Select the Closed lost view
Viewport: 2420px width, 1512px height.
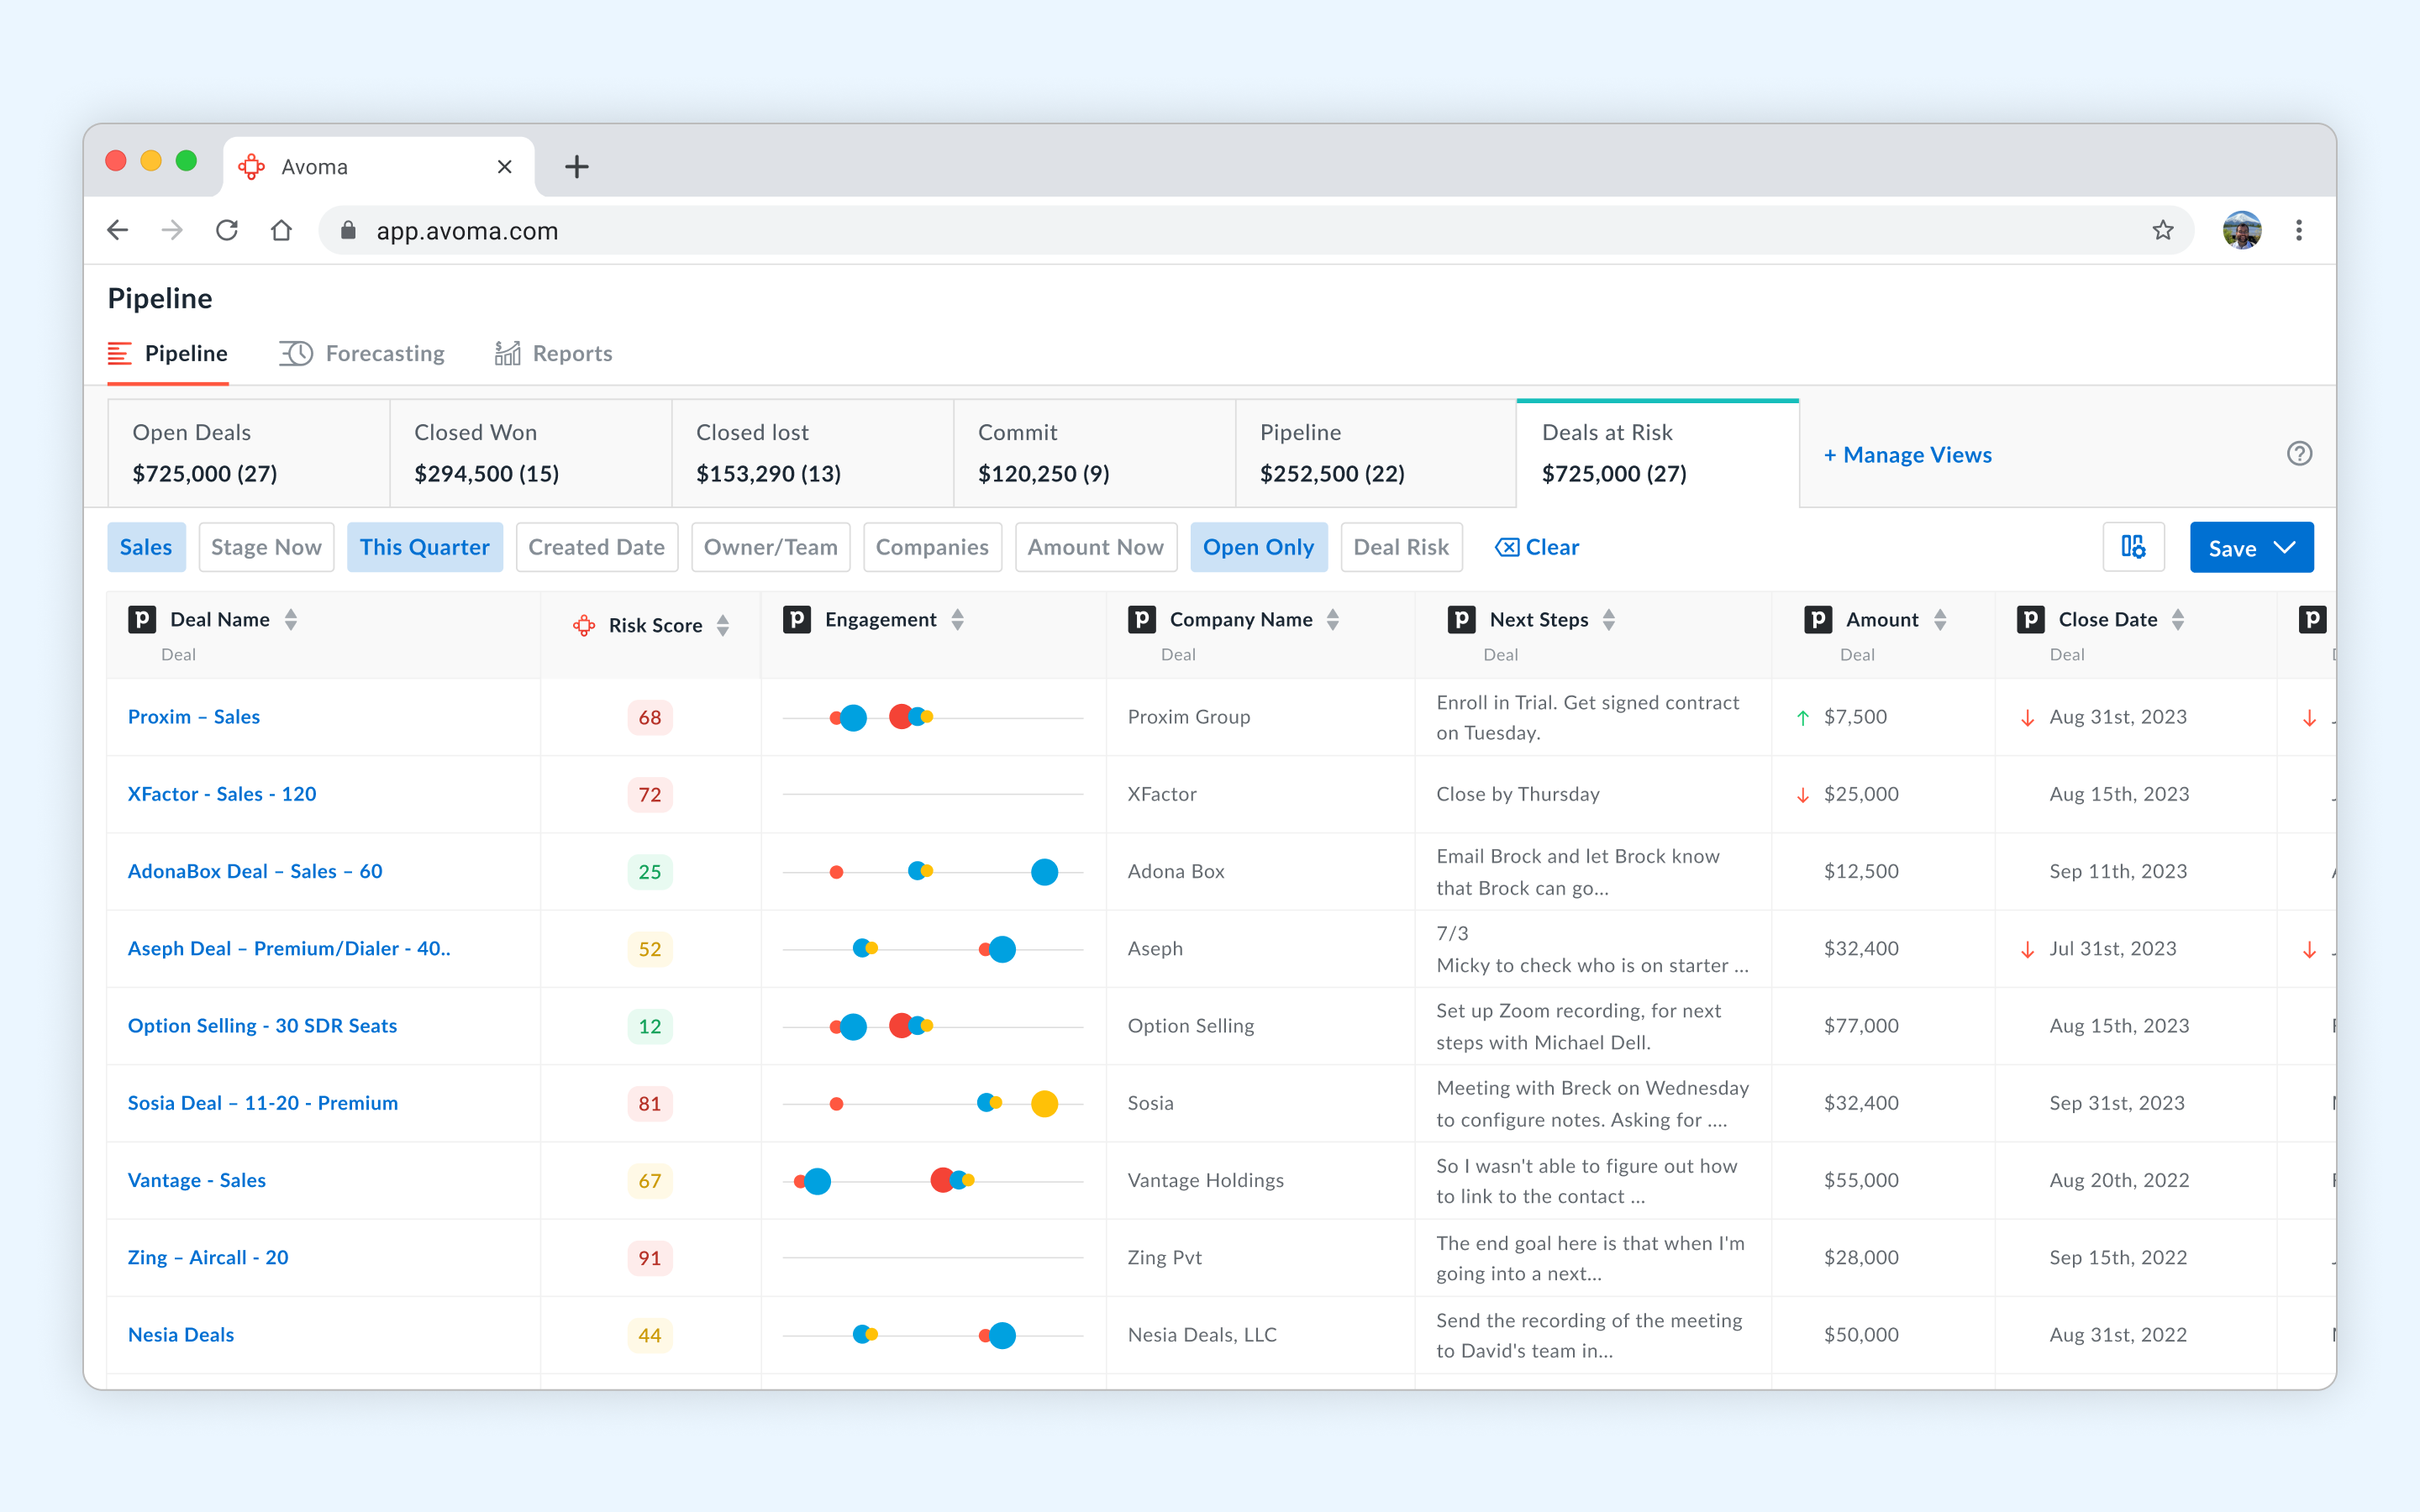click(x=813, y=453)
